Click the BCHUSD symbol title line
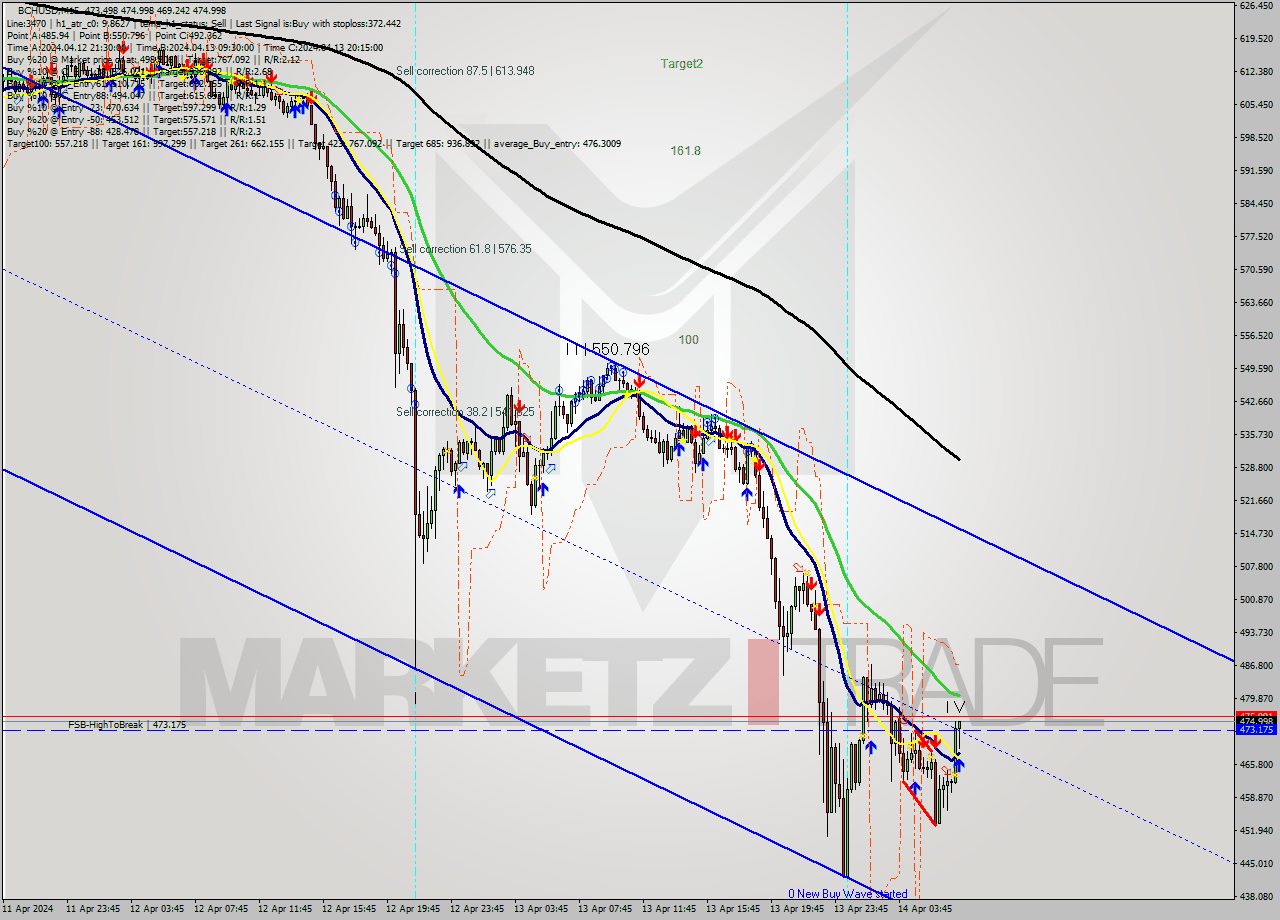 click(122, 10)
